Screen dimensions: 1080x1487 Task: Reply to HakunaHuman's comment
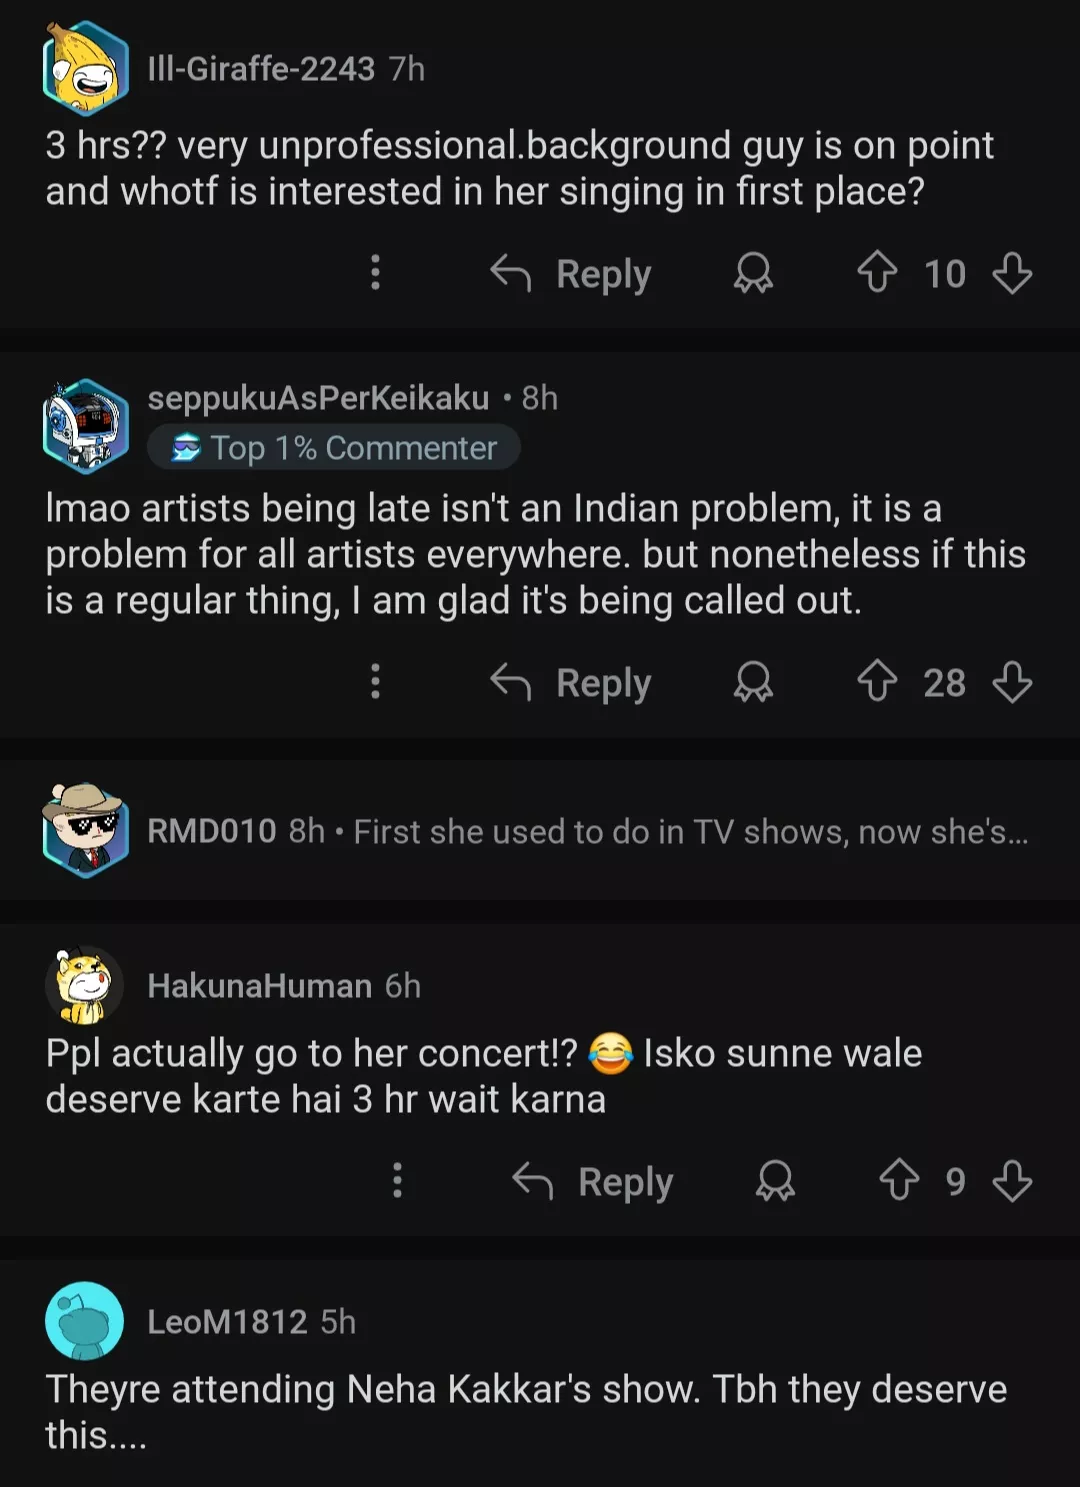coord(594,1180)
